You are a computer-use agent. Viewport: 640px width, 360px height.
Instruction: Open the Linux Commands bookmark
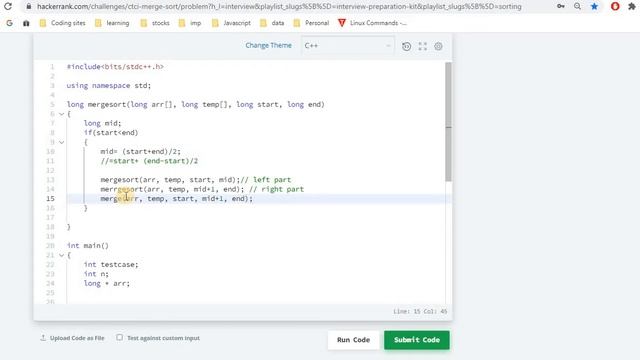click(x=372, y=23)
